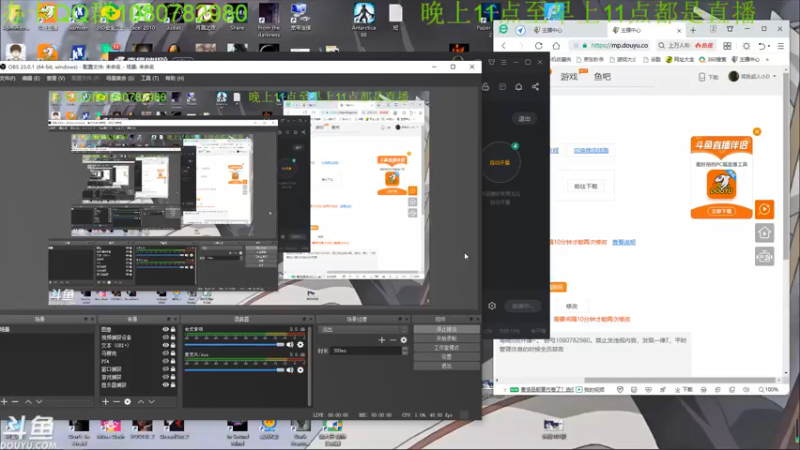Adjust the 300ms duration stepper arrows
The width and height of the screenshot is (800, 450).
click(x=405, y=351)
